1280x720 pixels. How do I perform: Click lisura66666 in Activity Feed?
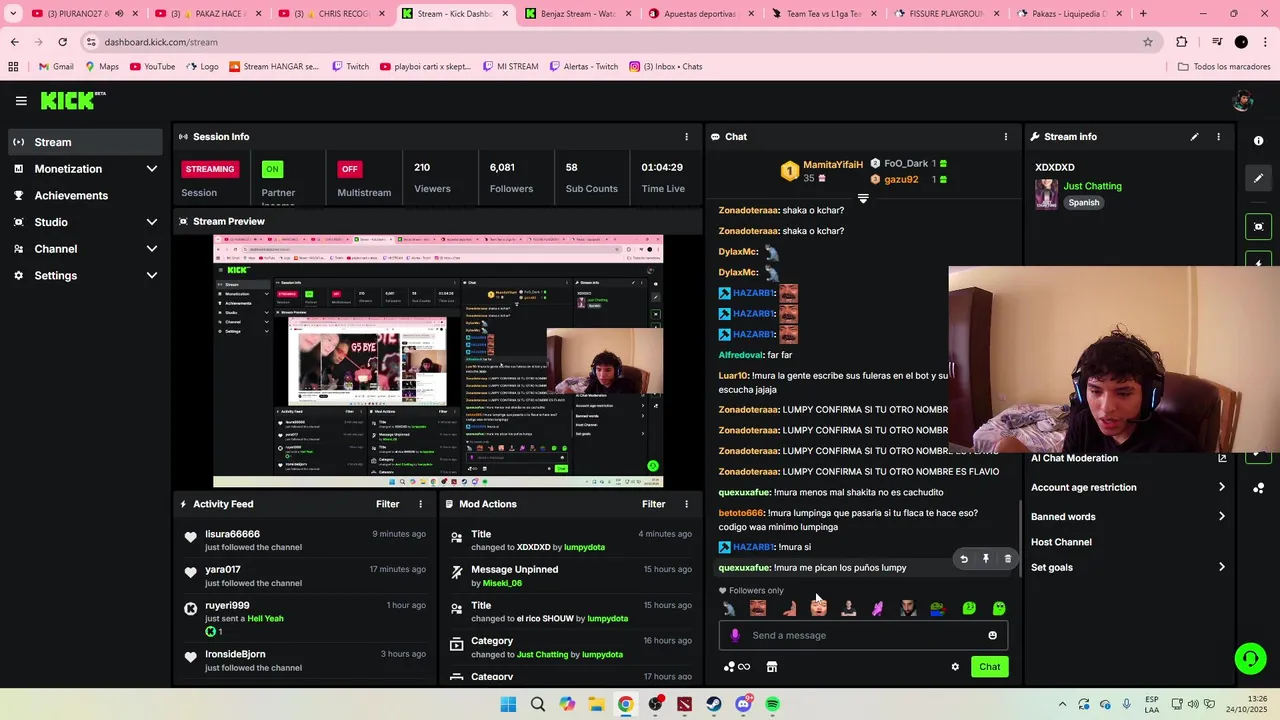coord(232,534)
